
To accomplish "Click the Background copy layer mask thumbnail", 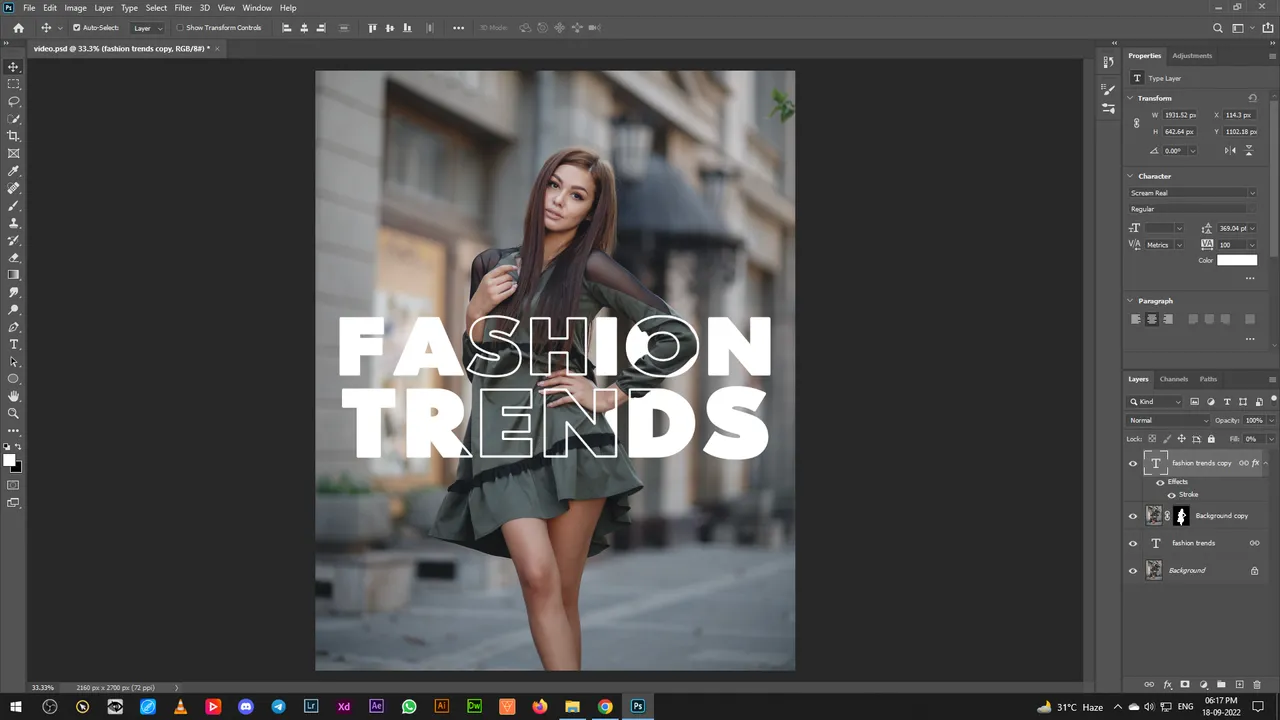I will tap(1181, 516).
